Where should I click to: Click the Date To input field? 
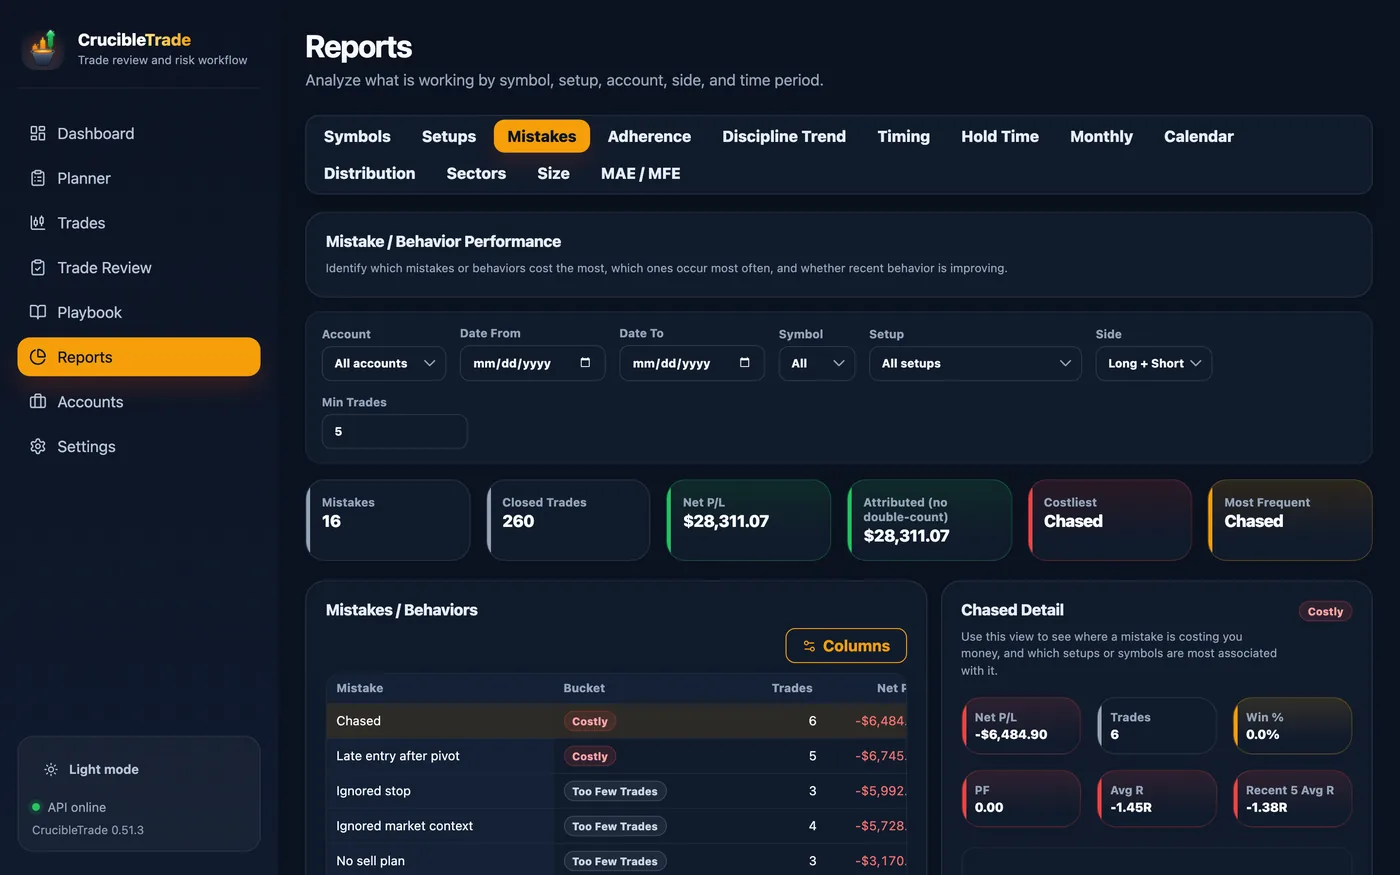(x=692, y=363)
